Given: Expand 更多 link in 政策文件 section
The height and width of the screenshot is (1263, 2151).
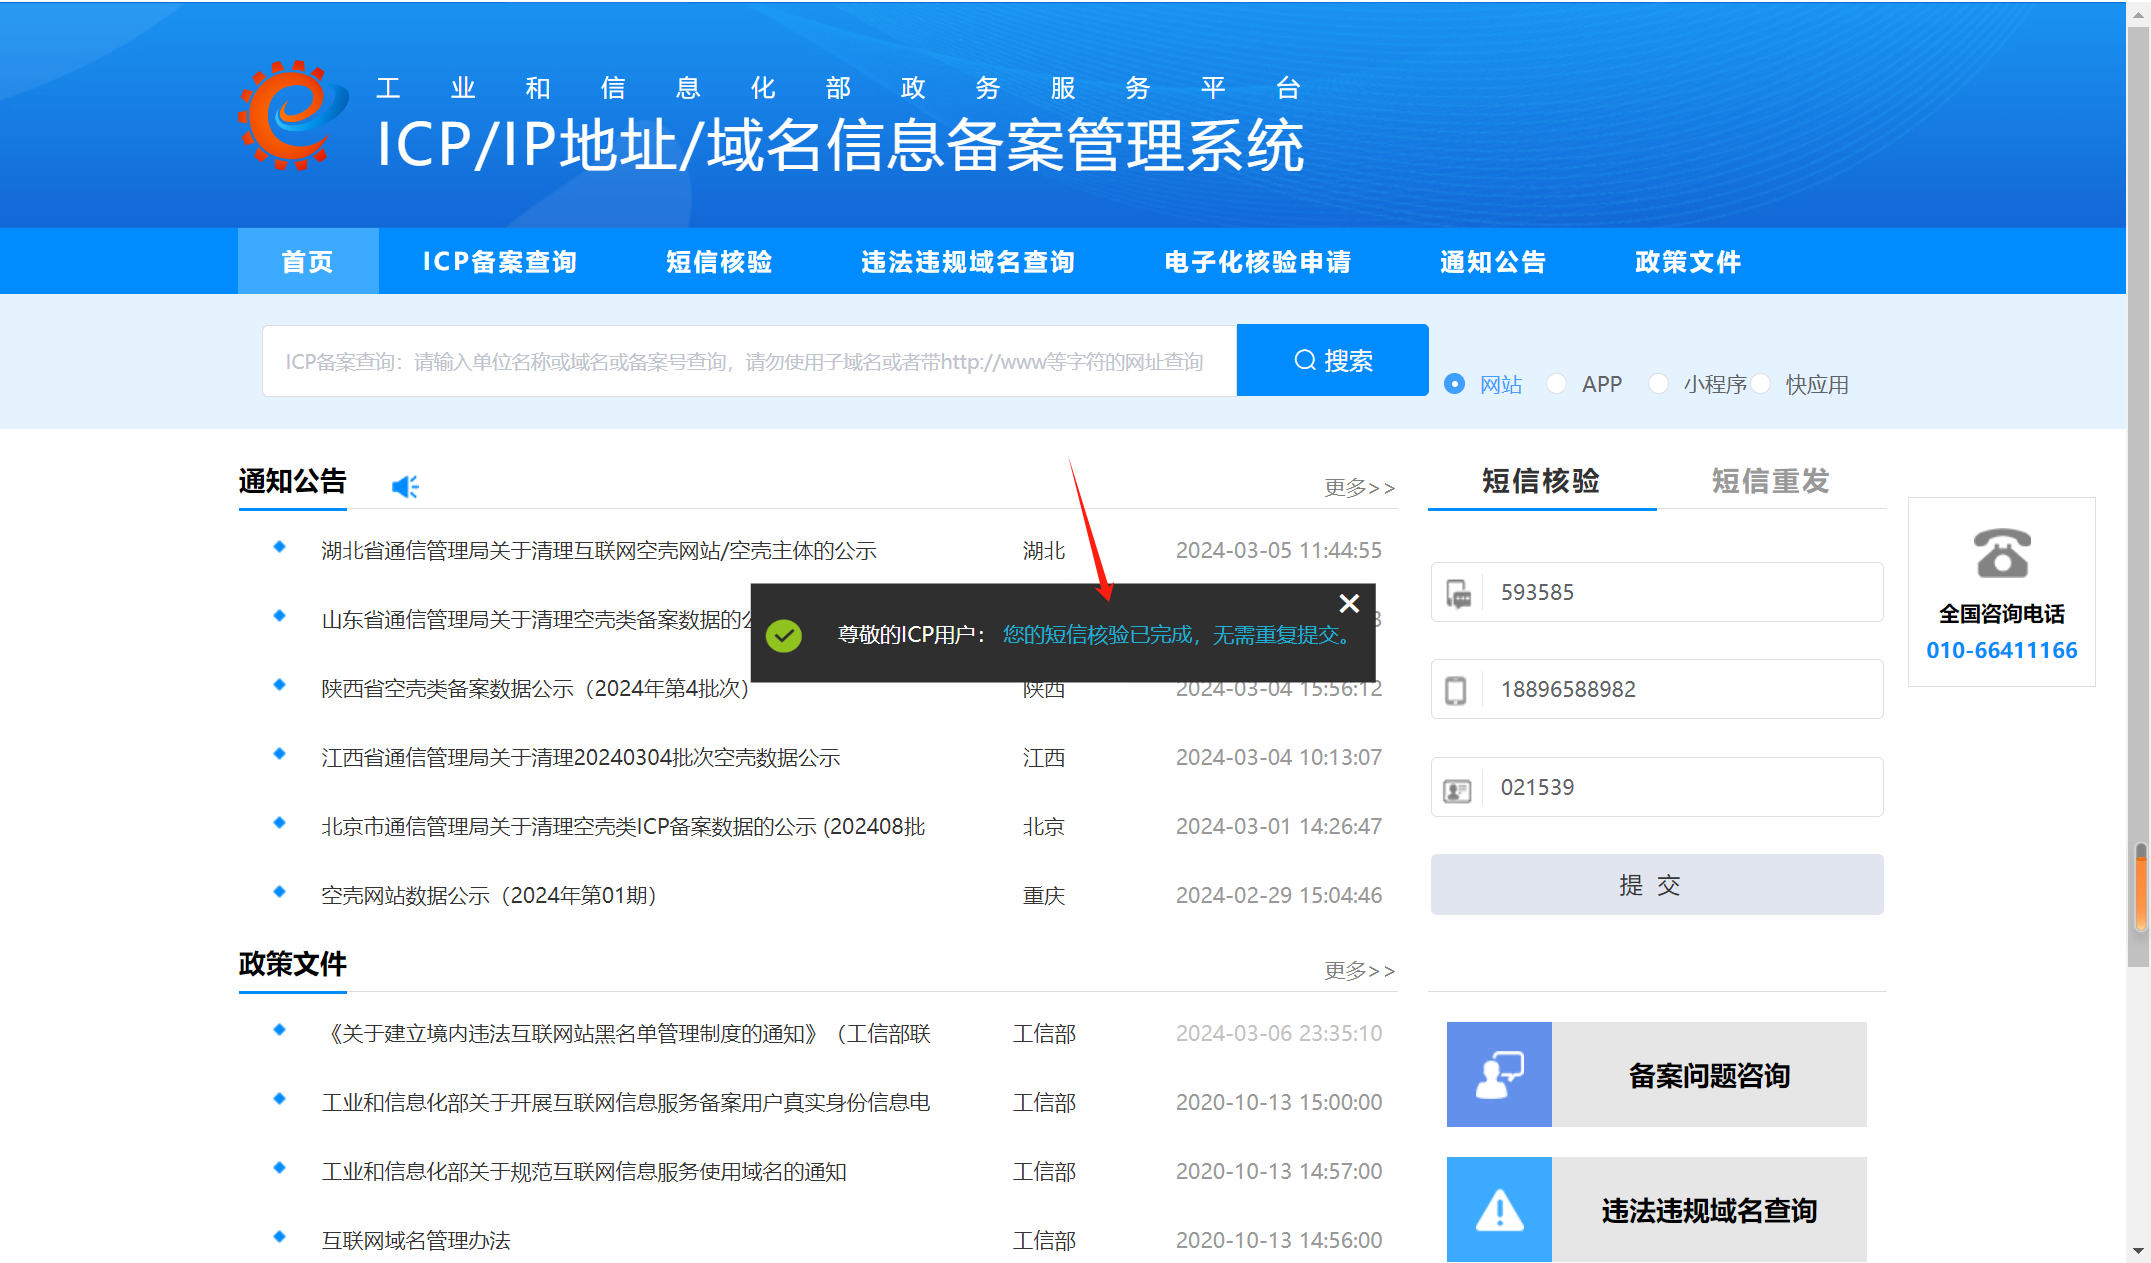Looking at the screenshot, I should pos(1358,971).
